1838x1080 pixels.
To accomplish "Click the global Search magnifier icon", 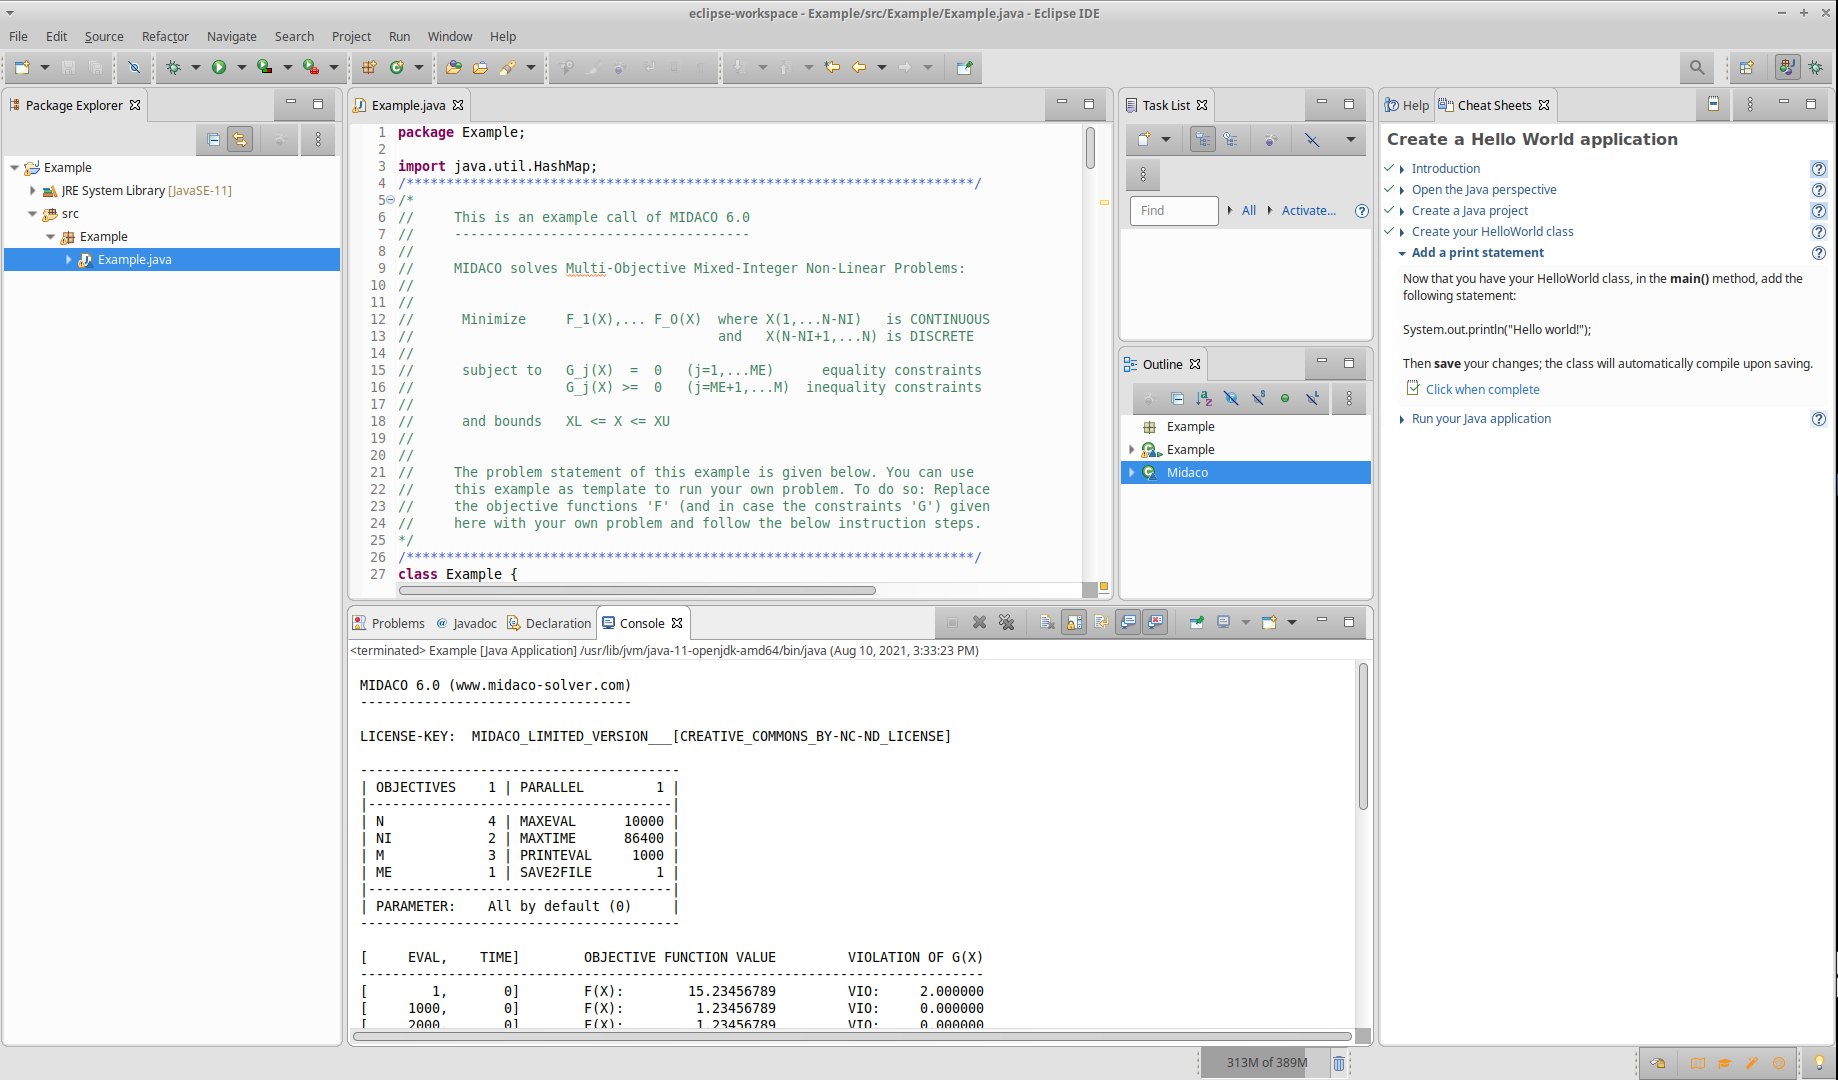I will [1697, 67].
